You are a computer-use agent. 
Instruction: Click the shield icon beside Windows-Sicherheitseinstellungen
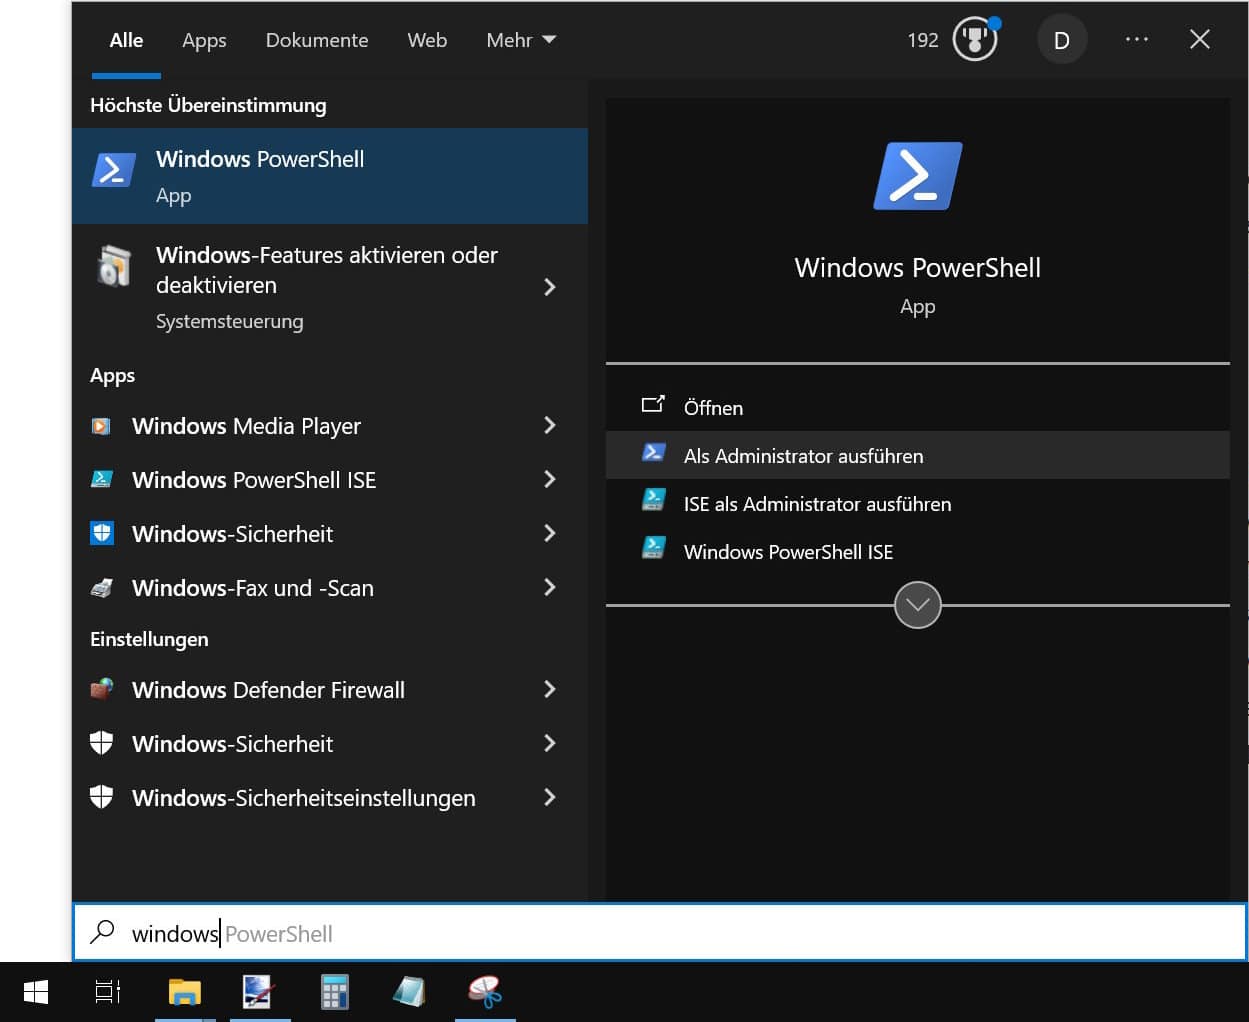(x=101, y=797)
